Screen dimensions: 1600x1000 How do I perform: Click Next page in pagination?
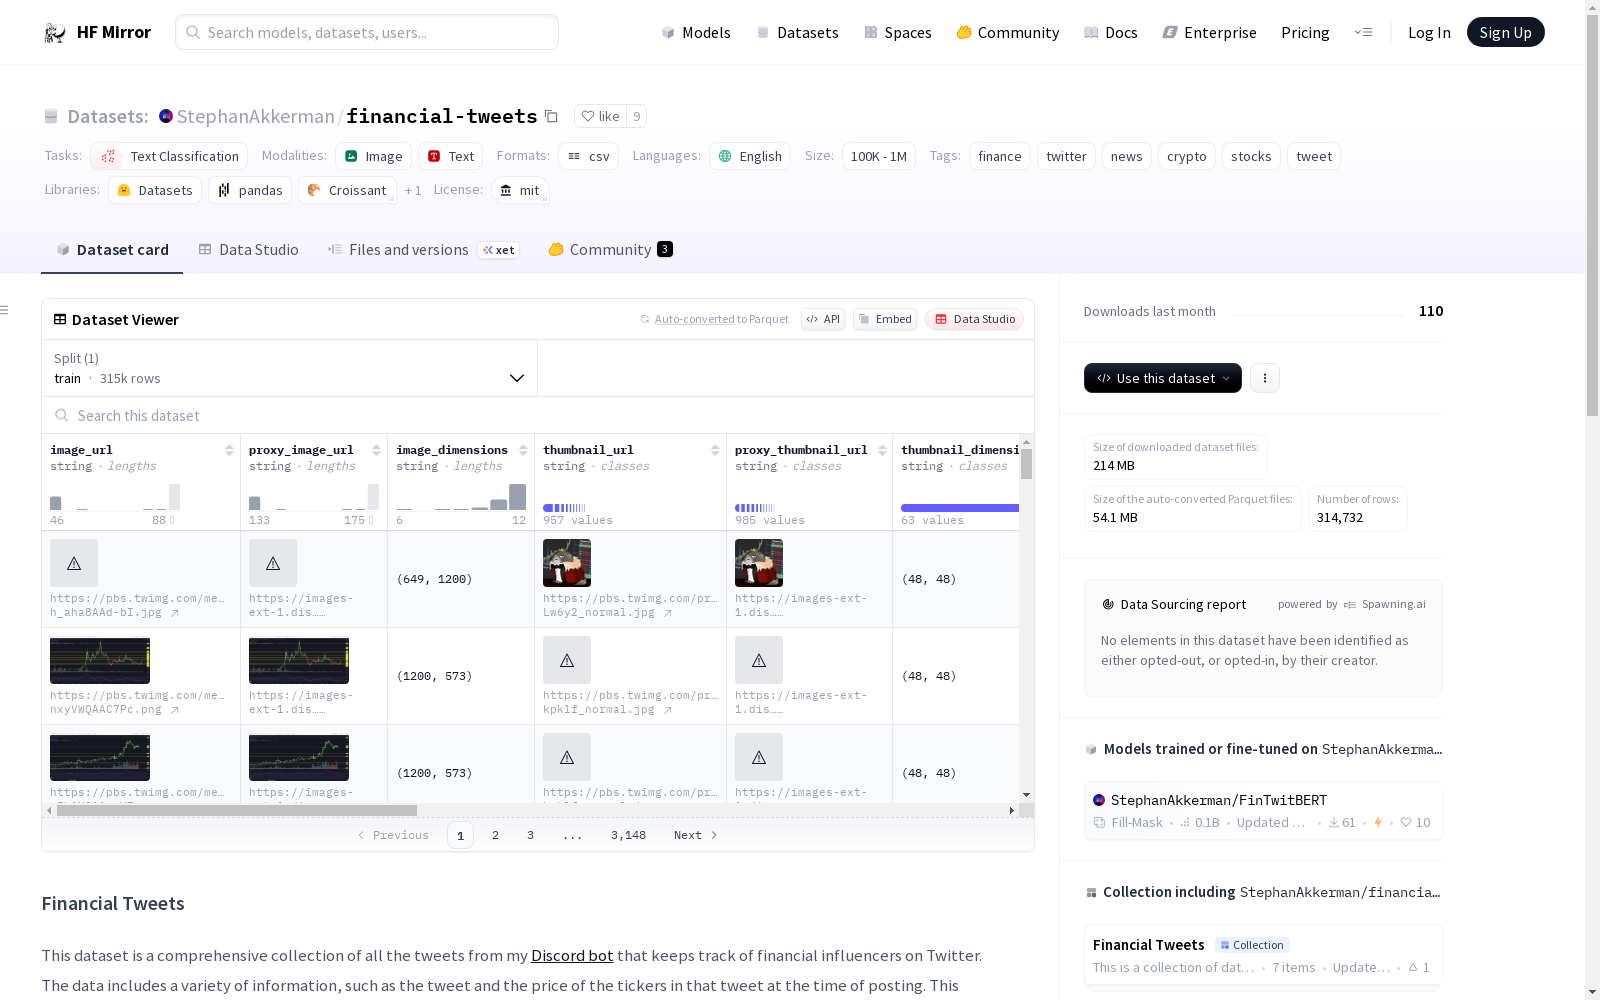(x=696, y=835)
